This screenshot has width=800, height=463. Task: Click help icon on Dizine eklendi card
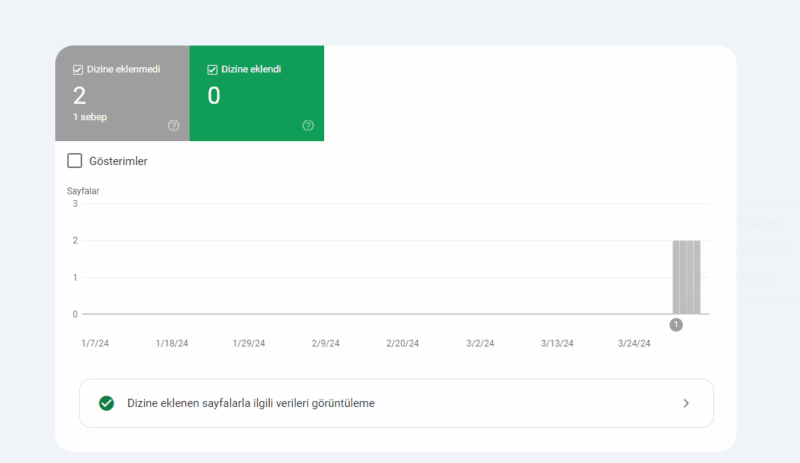click(x=308, y=126)
